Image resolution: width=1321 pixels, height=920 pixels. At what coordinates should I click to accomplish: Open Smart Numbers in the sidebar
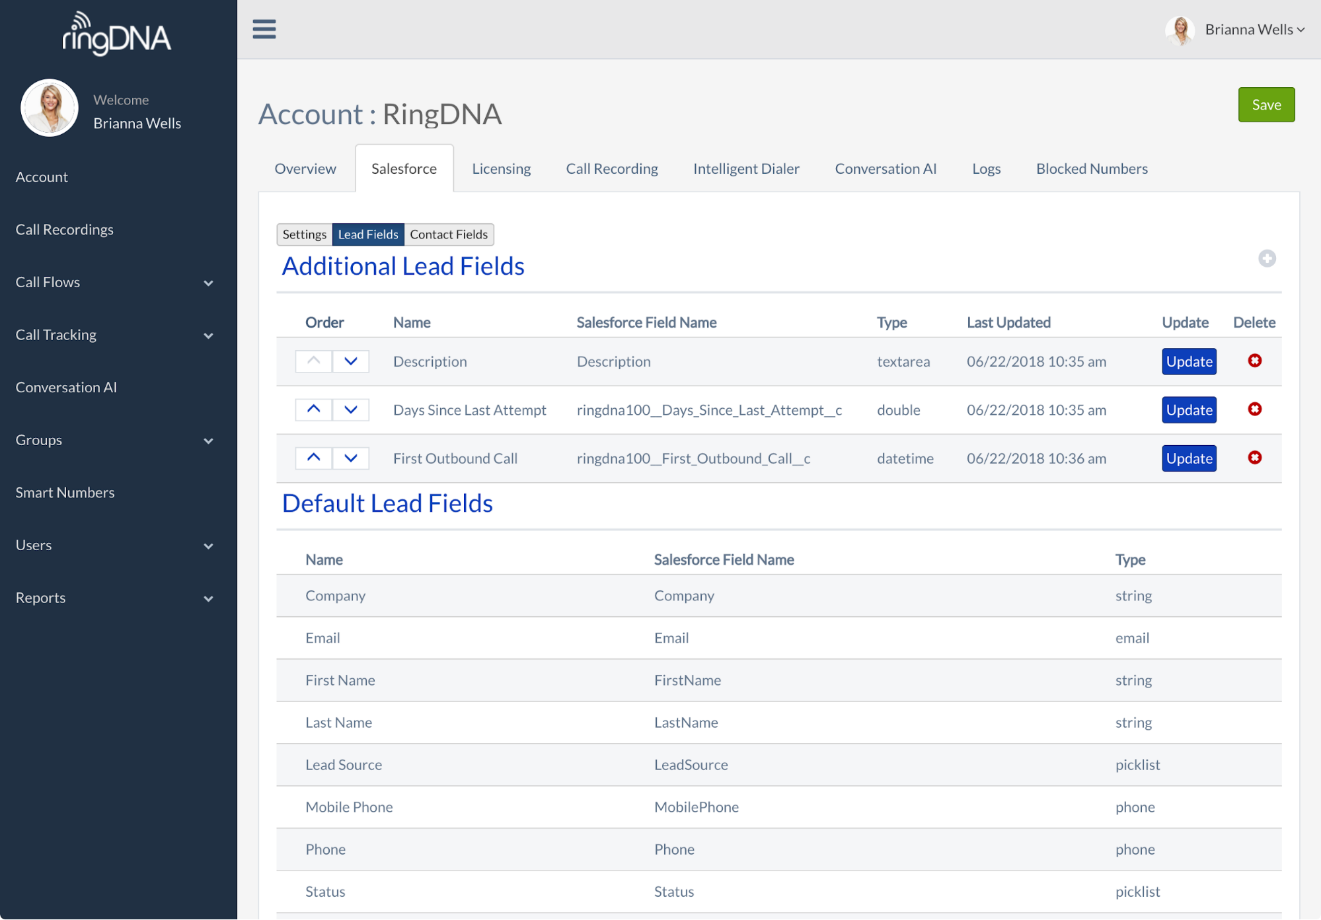(x=65, y=492)
